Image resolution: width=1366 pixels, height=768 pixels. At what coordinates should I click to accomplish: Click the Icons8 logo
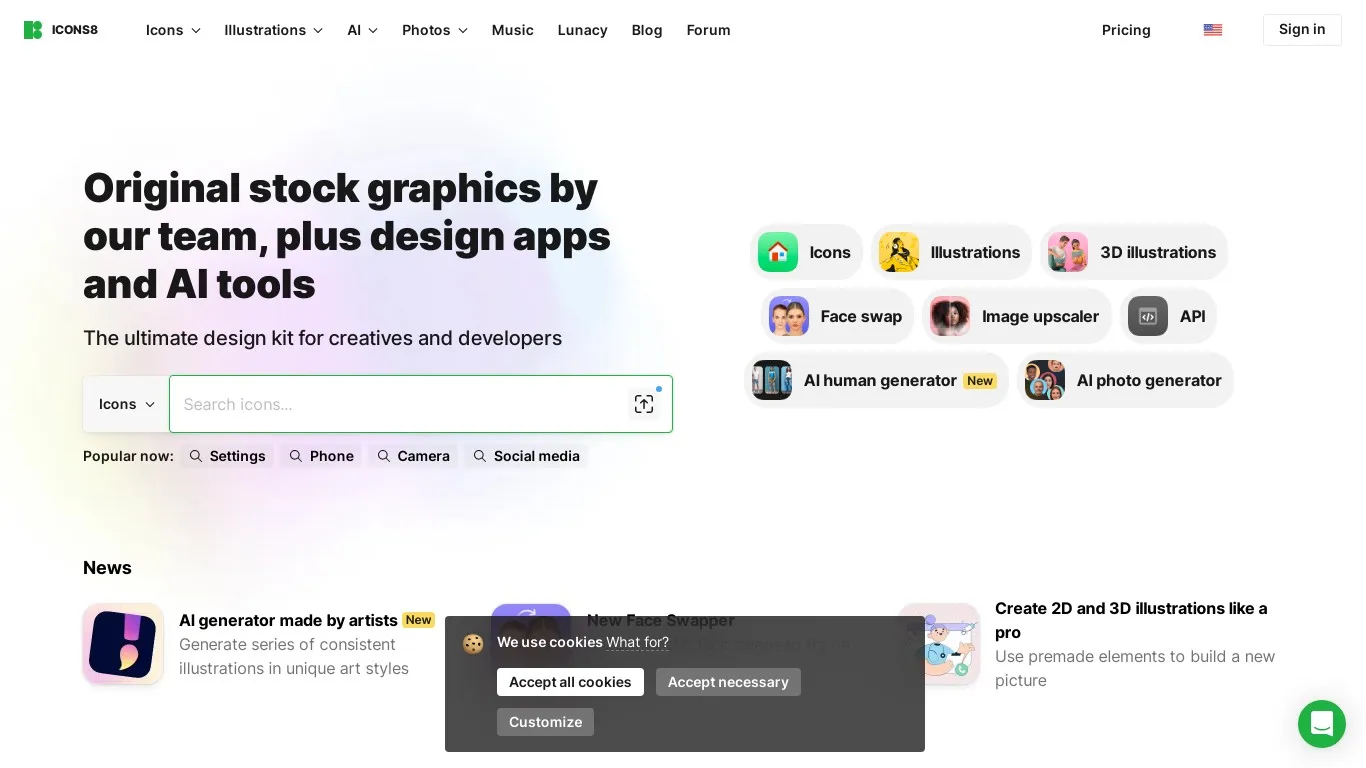click(60, 30)
